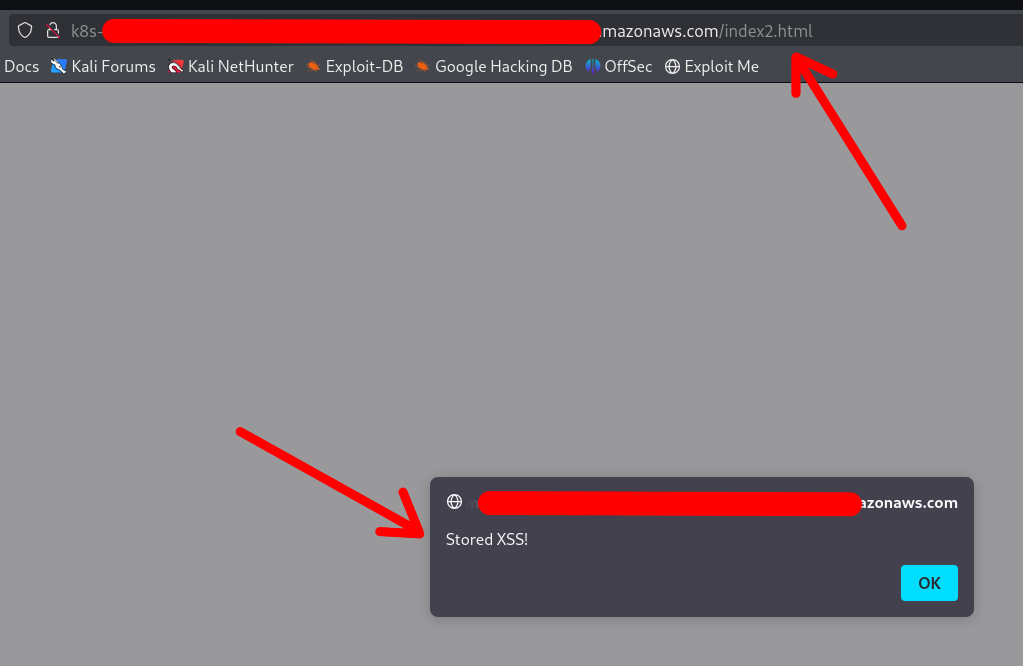Click the alert dialog title bar
Viewport: 1023px width, 666px height.
point(700,503)
